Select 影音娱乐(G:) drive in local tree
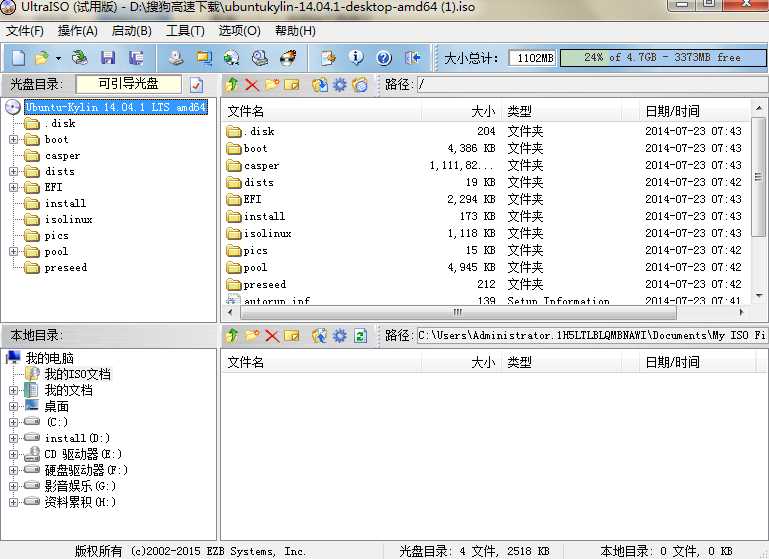The height and width of the screenshot is (559, 769). tap(80, 486)
